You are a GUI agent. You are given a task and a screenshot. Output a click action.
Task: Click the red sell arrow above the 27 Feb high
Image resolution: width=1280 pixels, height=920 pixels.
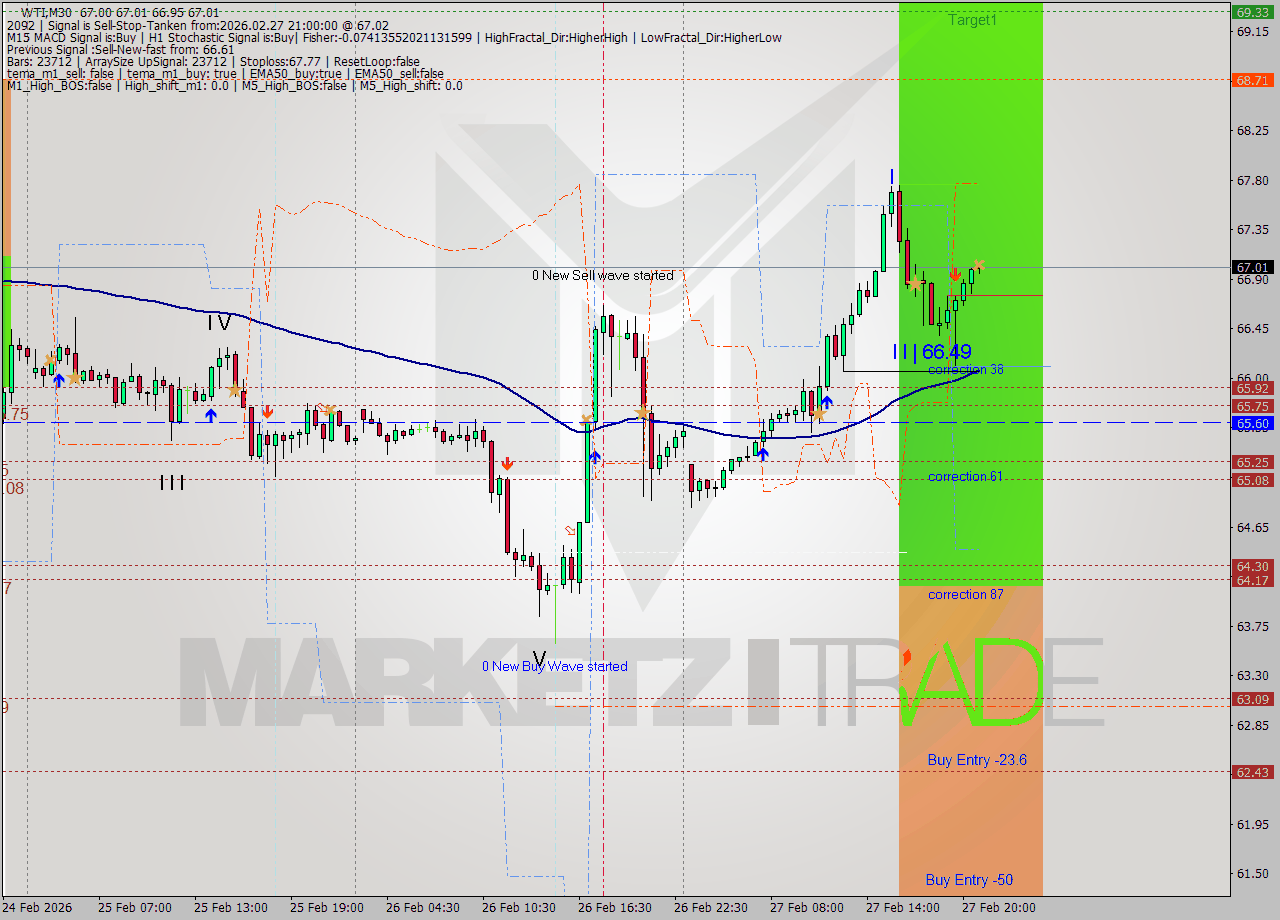pos(955,273)
